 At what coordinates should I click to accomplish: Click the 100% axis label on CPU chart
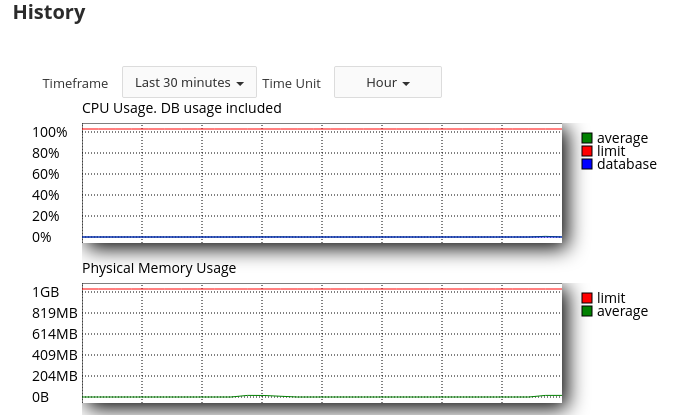tap(50, 132)
